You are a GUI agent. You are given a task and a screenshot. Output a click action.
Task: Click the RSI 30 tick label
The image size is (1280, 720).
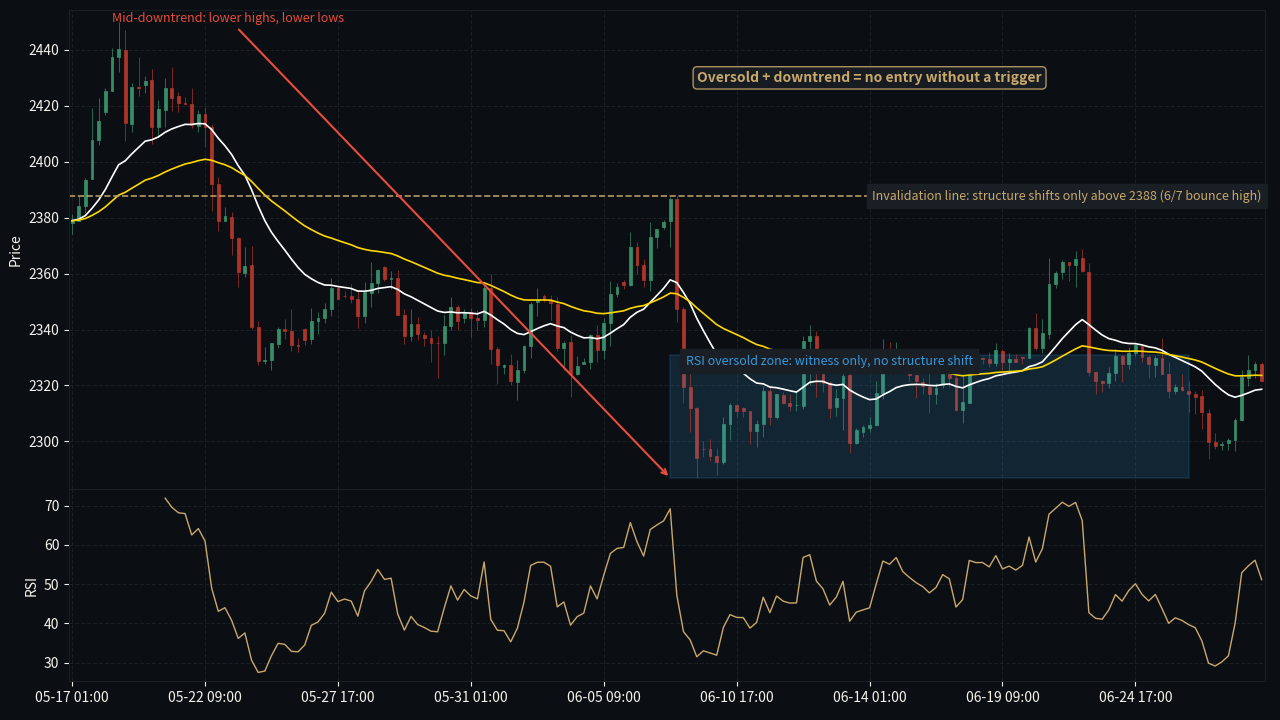[x=53, y=663]
